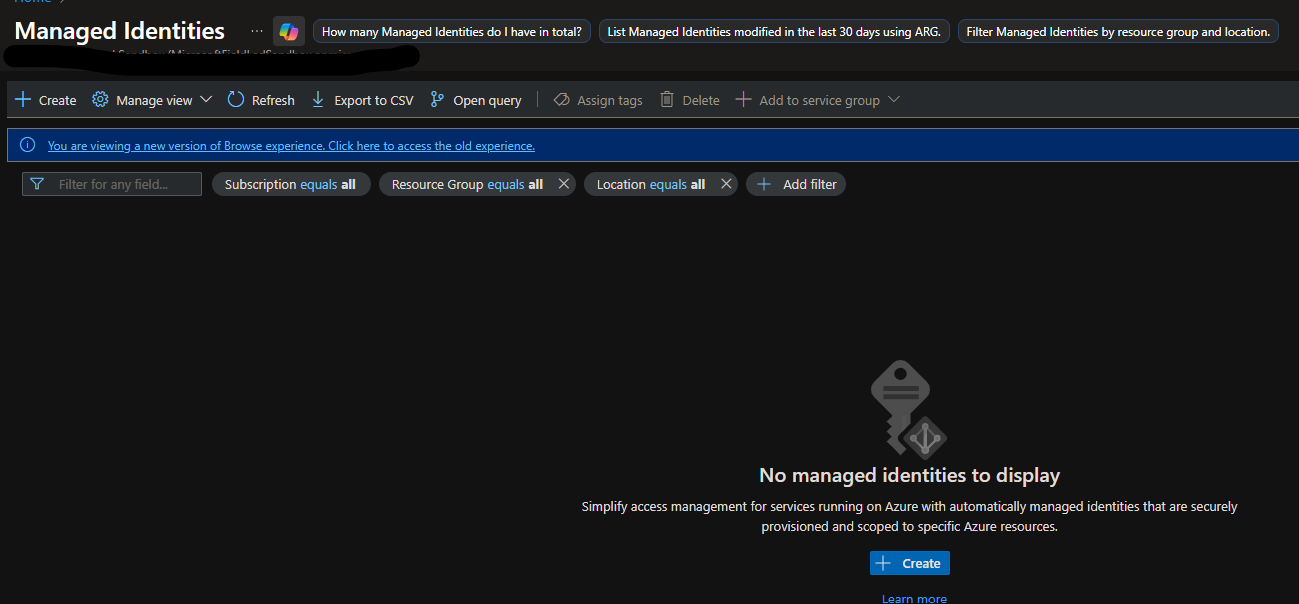
Task: Click the Assign tags toolbar item
Action: pos(598,100)
